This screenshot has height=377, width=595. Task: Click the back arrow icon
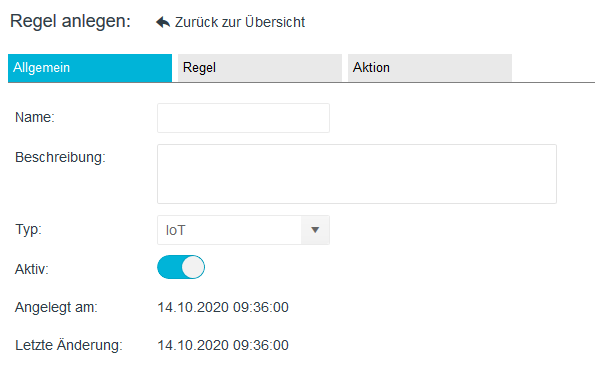pyautogui.click(x=163, y=22)
